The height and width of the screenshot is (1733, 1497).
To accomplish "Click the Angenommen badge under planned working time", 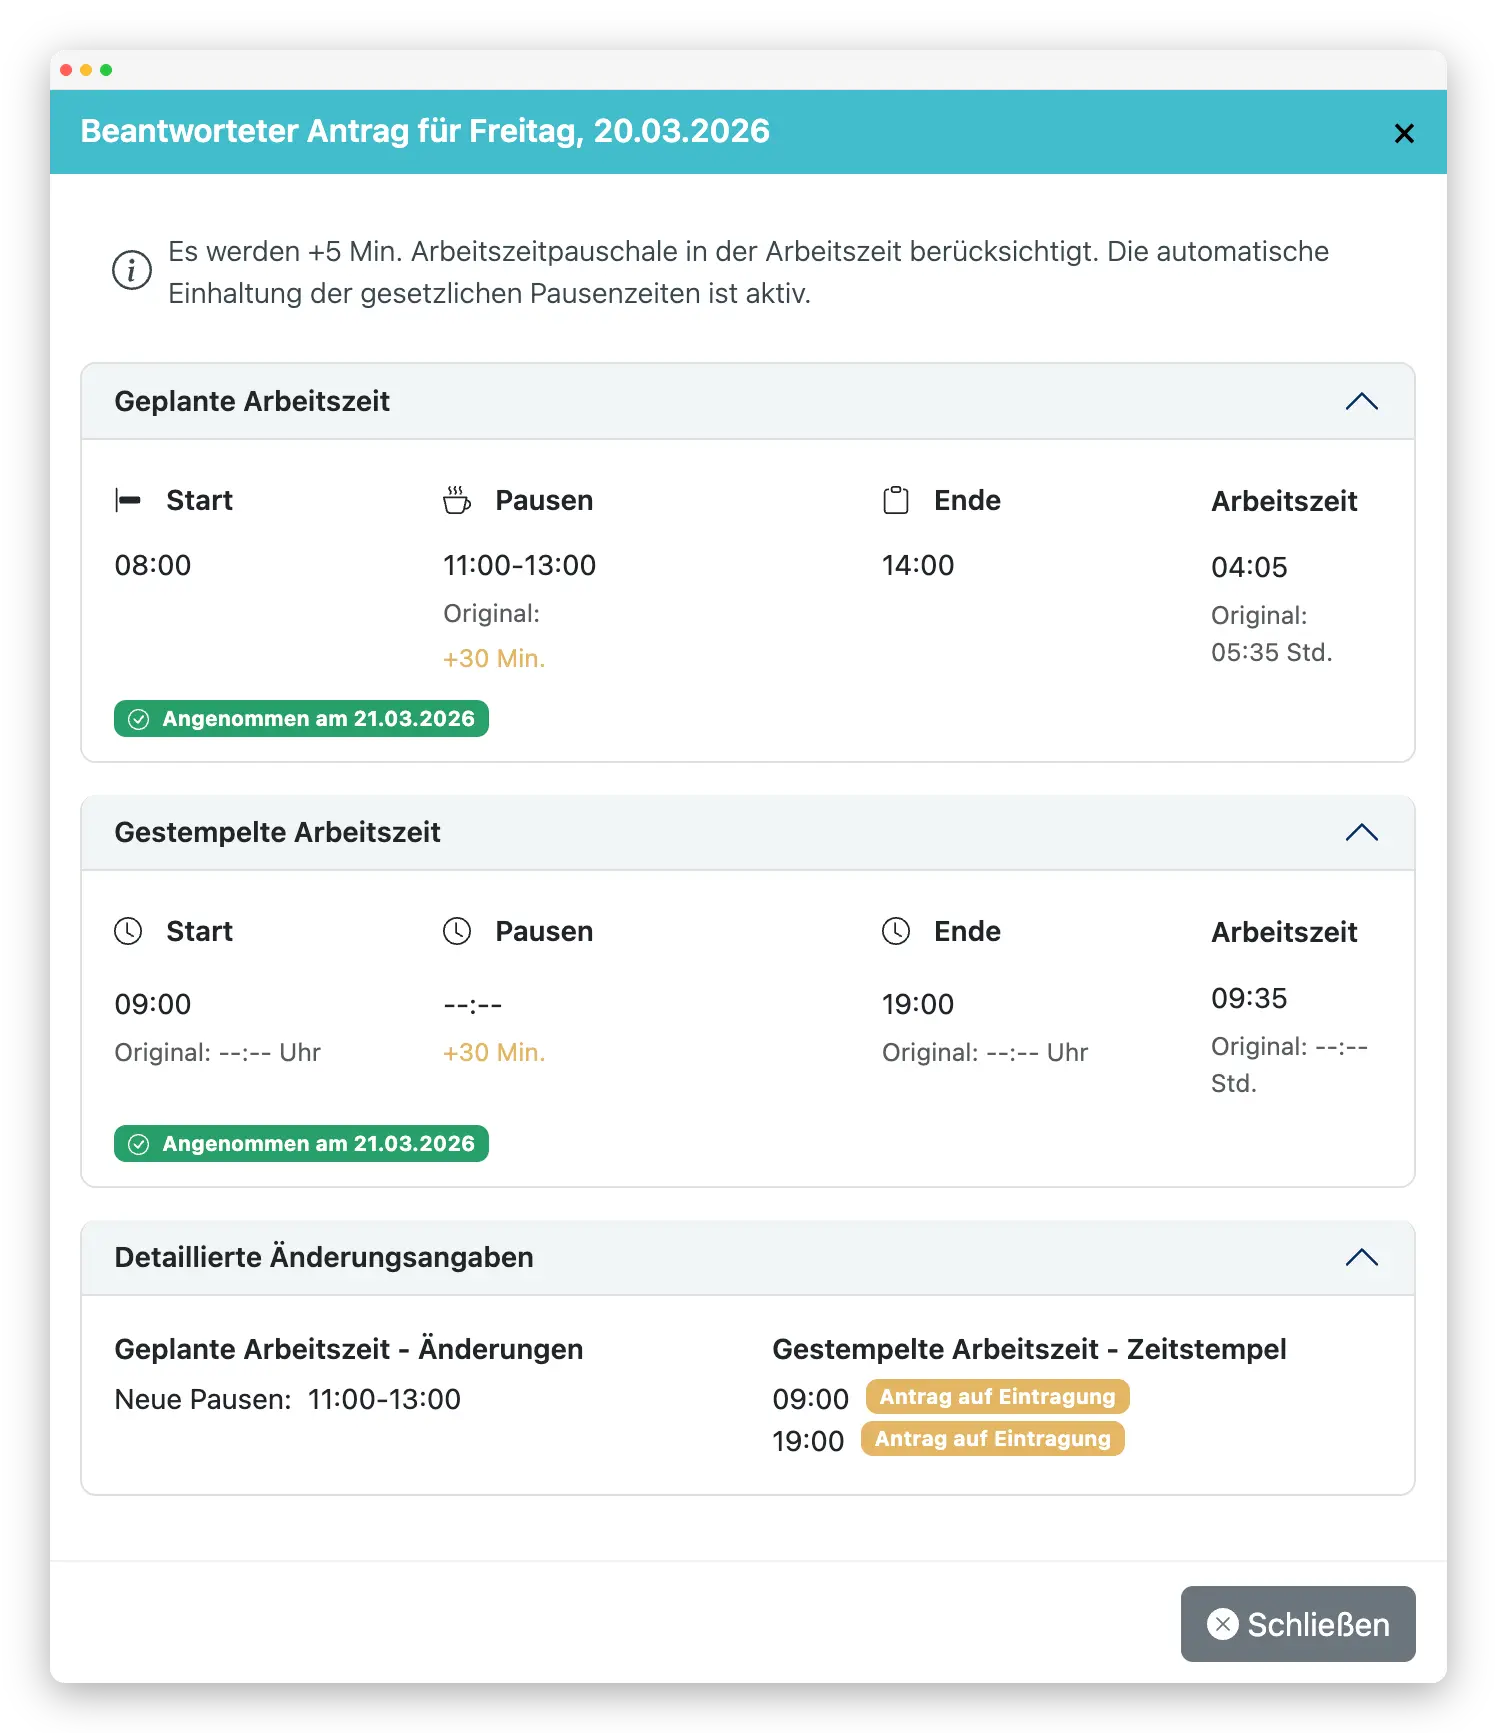I will click(301, 719).
